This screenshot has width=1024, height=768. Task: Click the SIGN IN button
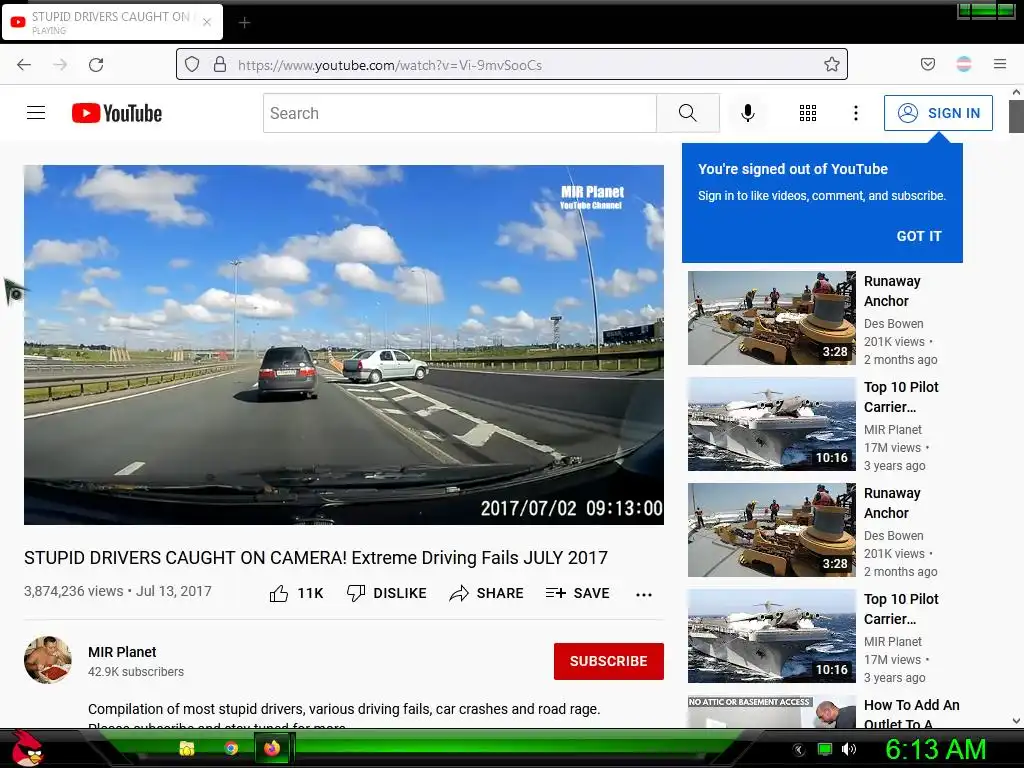point(938,113)
